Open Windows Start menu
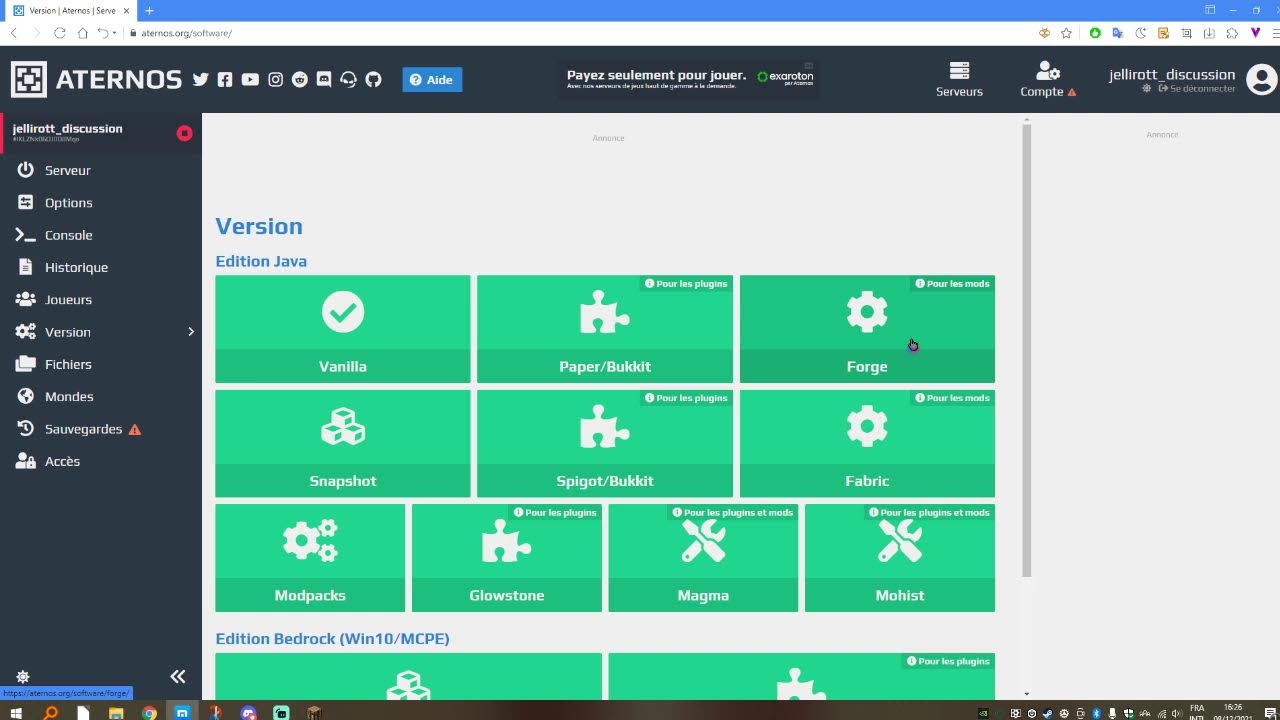This screenshot has height=720, width=1280. (17, 713)
